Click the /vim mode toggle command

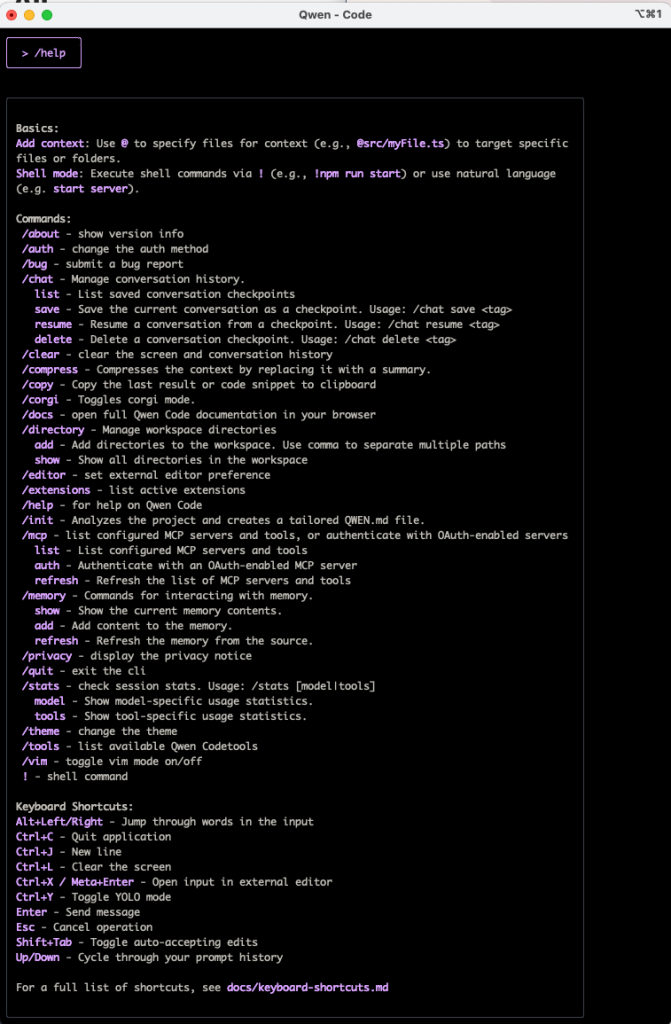click(34, 761)
